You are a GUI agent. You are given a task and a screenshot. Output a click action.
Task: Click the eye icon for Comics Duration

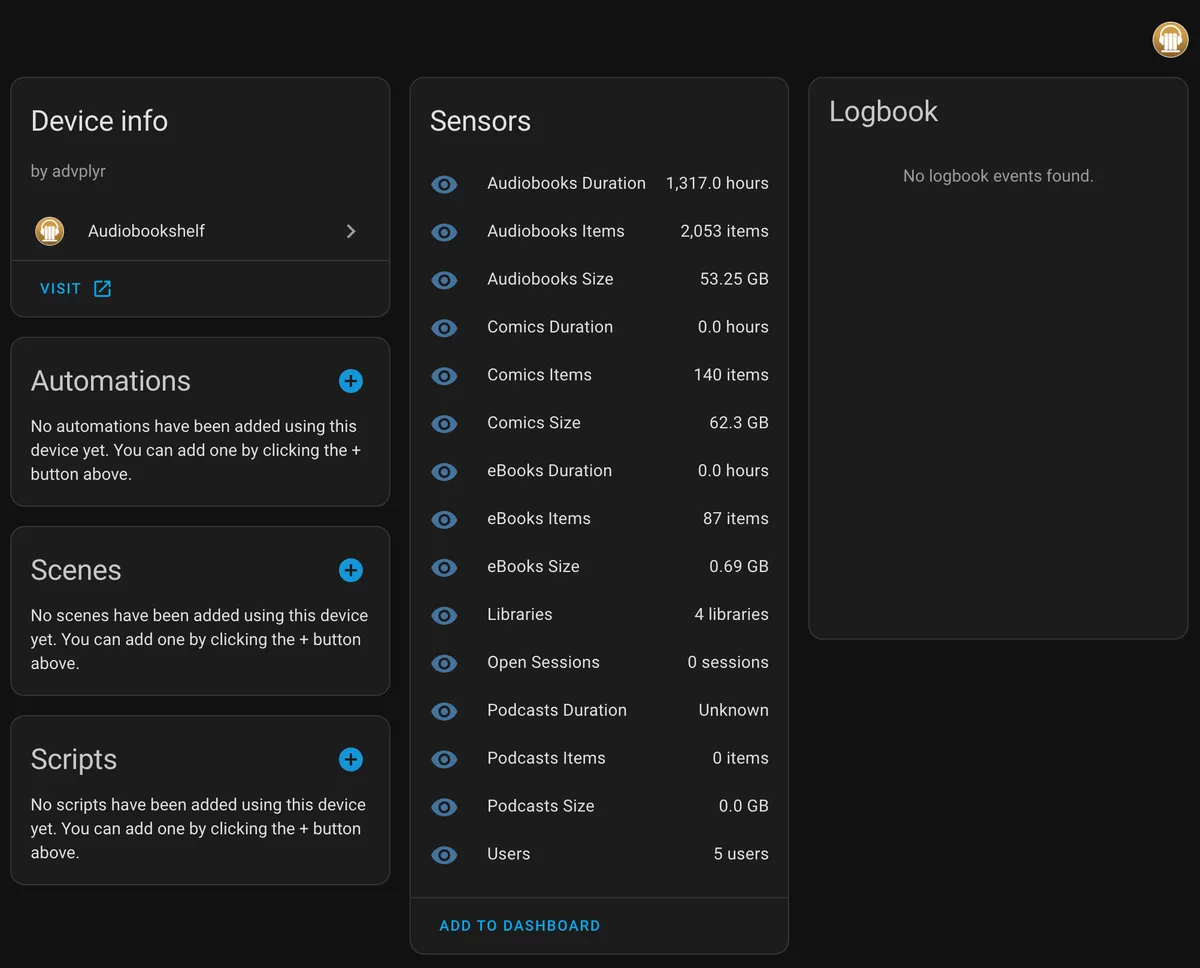[444, 328]
